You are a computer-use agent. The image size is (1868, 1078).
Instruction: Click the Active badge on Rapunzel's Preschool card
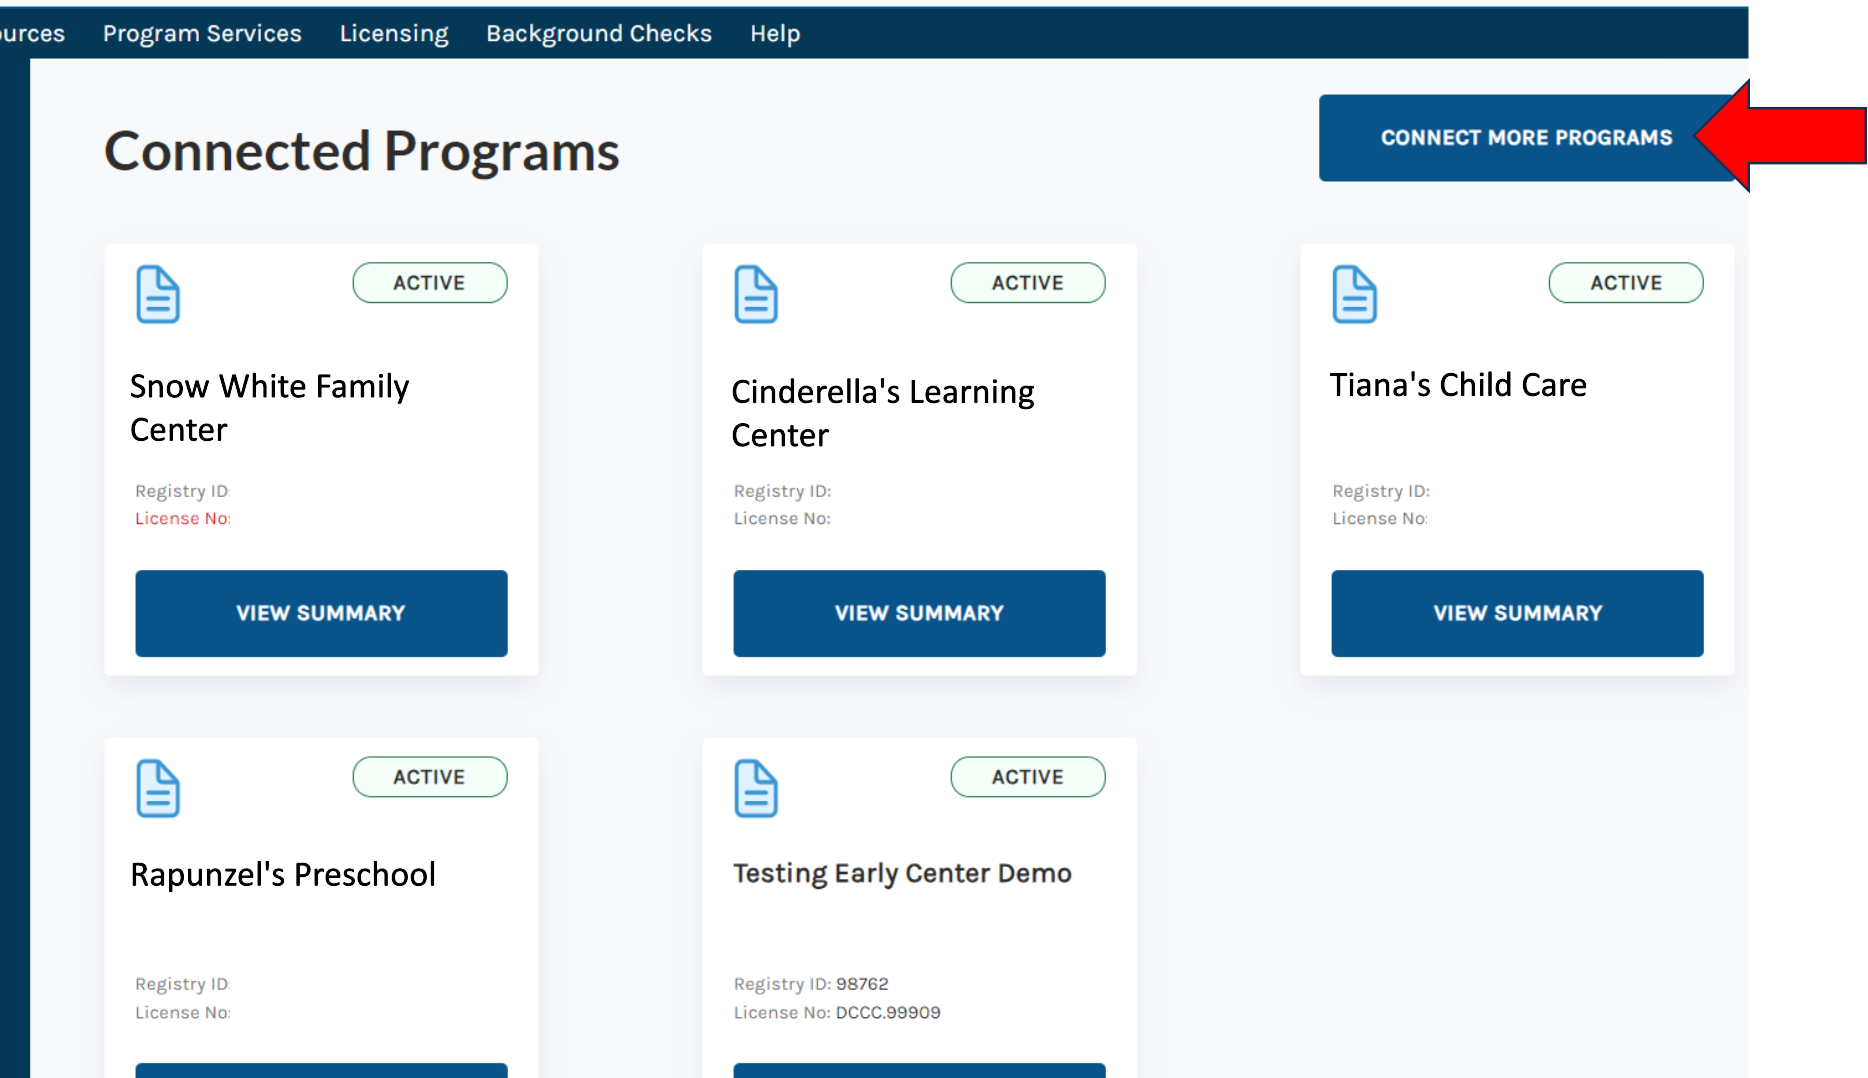[x=429, y=777]
